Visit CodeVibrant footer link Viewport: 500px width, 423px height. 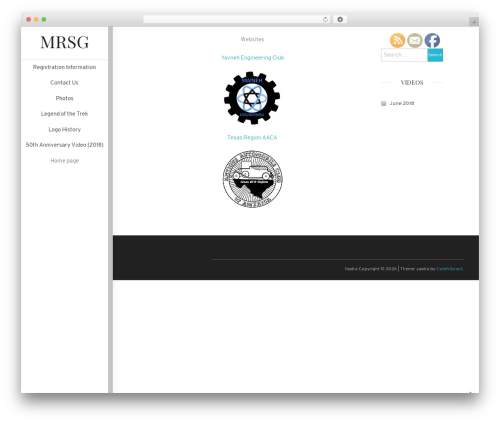coord(450,269)
